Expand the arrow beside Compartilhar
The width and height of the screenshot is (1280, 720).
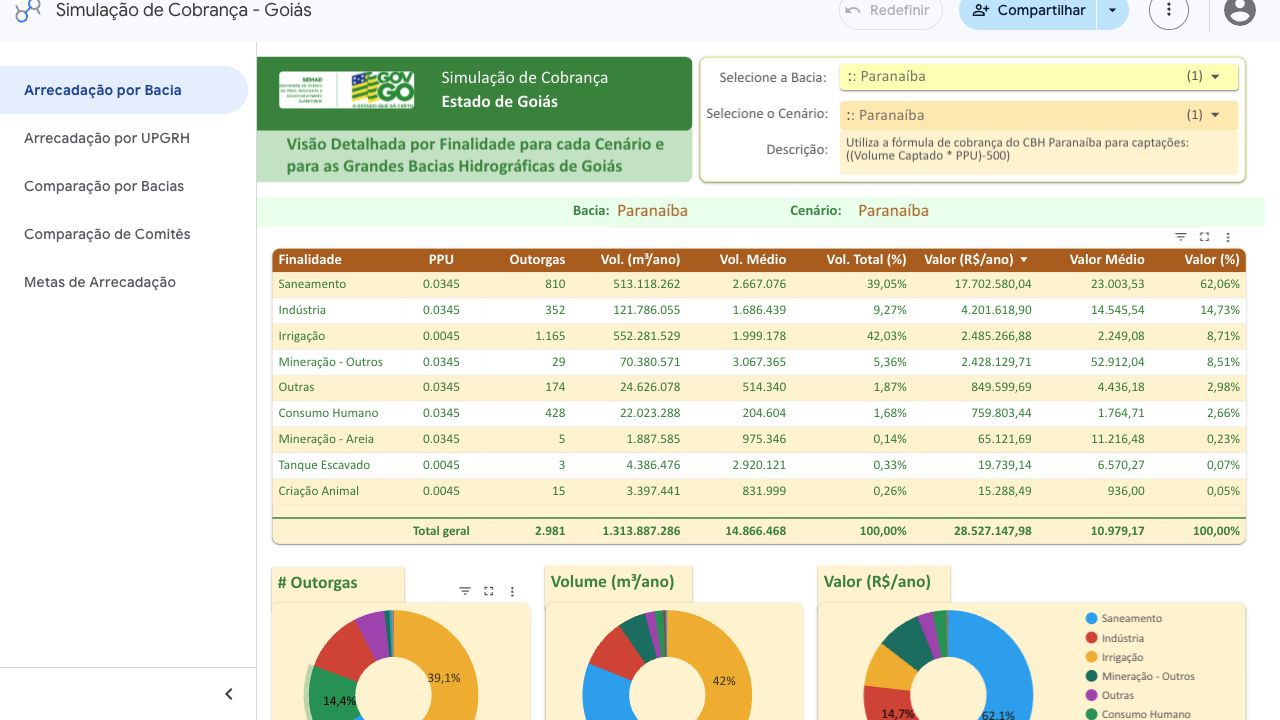(x=1112, y=11)
